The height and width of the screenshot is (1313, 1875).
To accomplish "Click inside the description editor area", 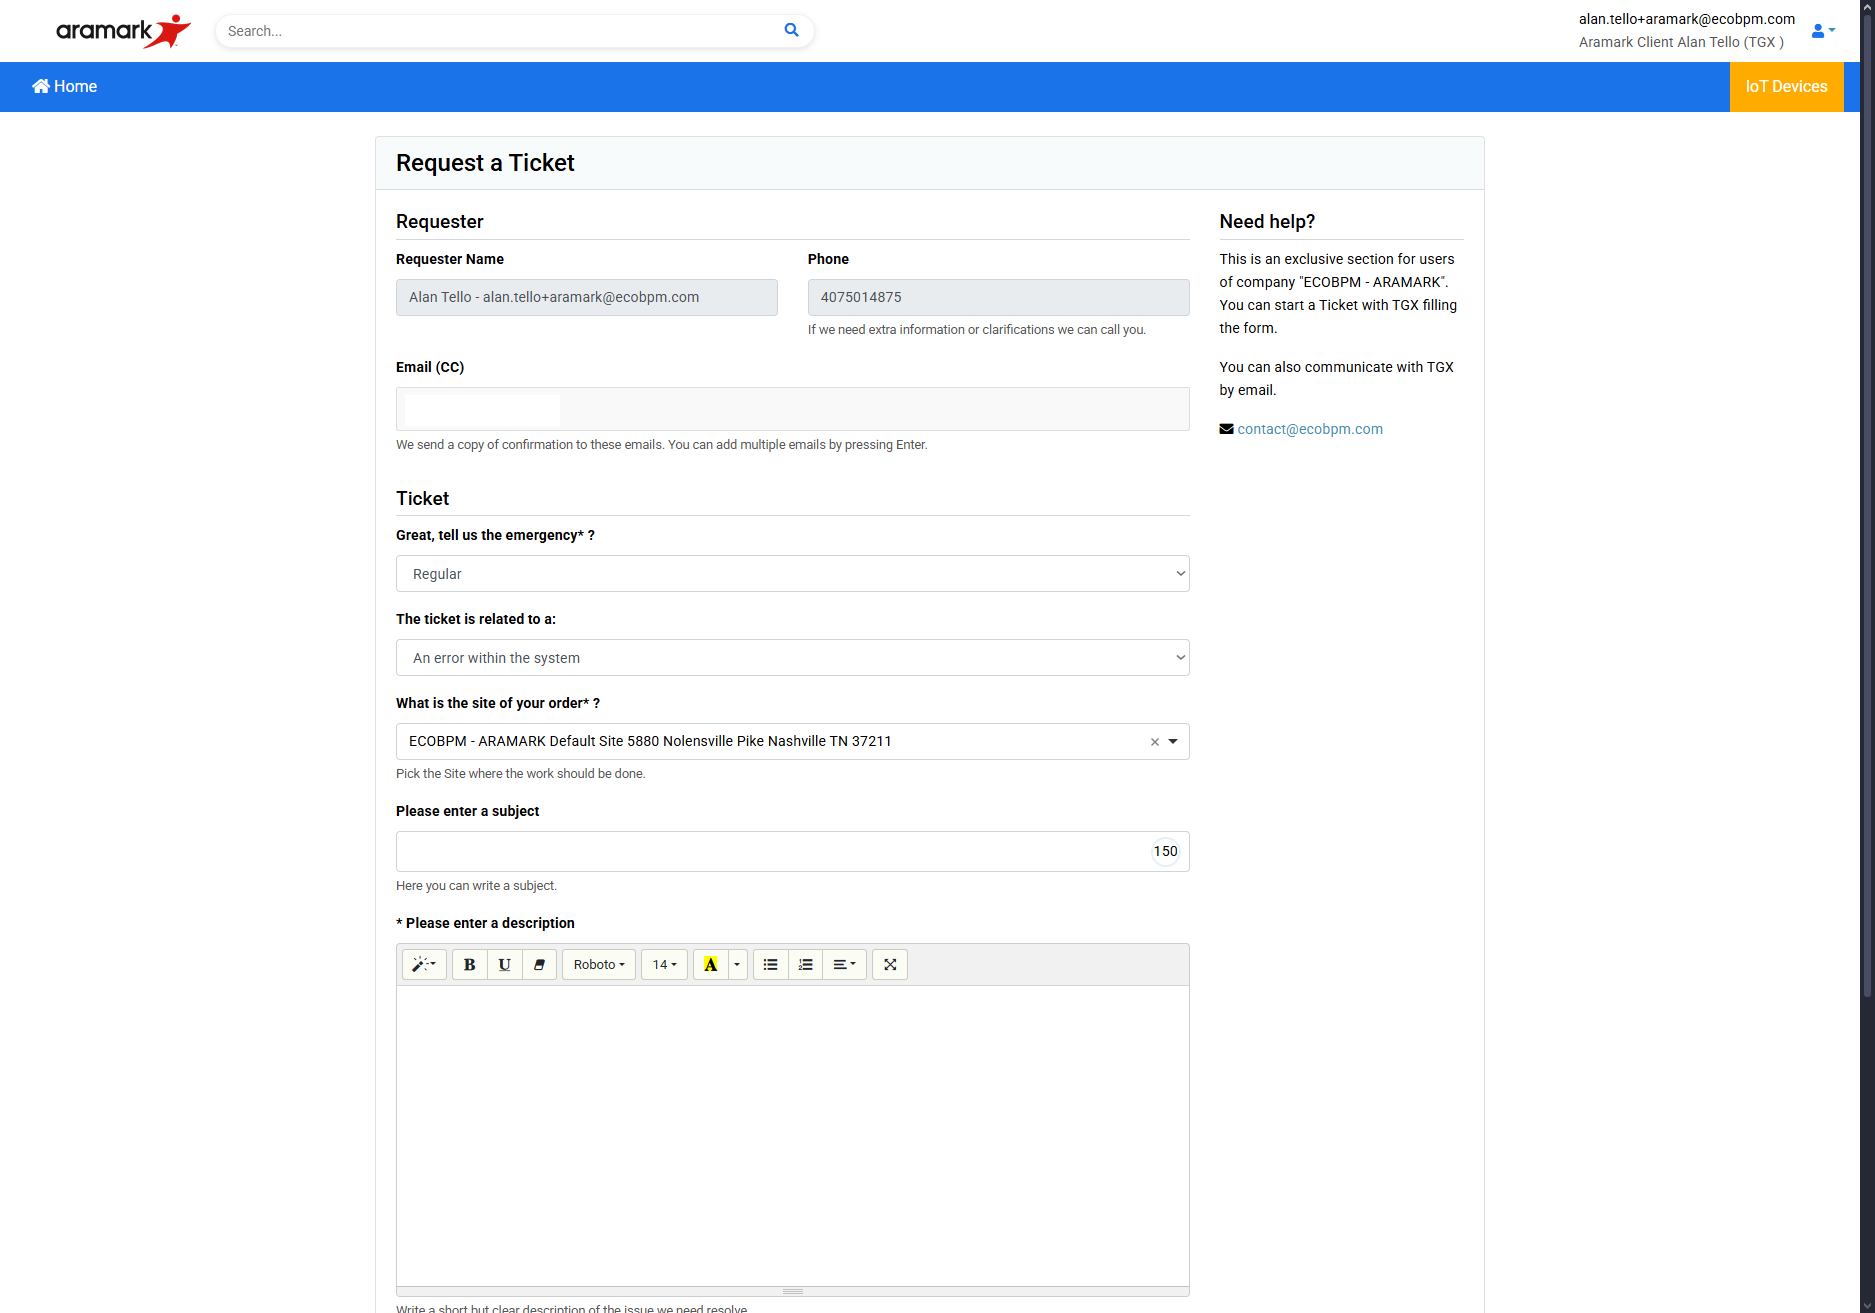I will pyautogui.click(x=793, y=1136).
